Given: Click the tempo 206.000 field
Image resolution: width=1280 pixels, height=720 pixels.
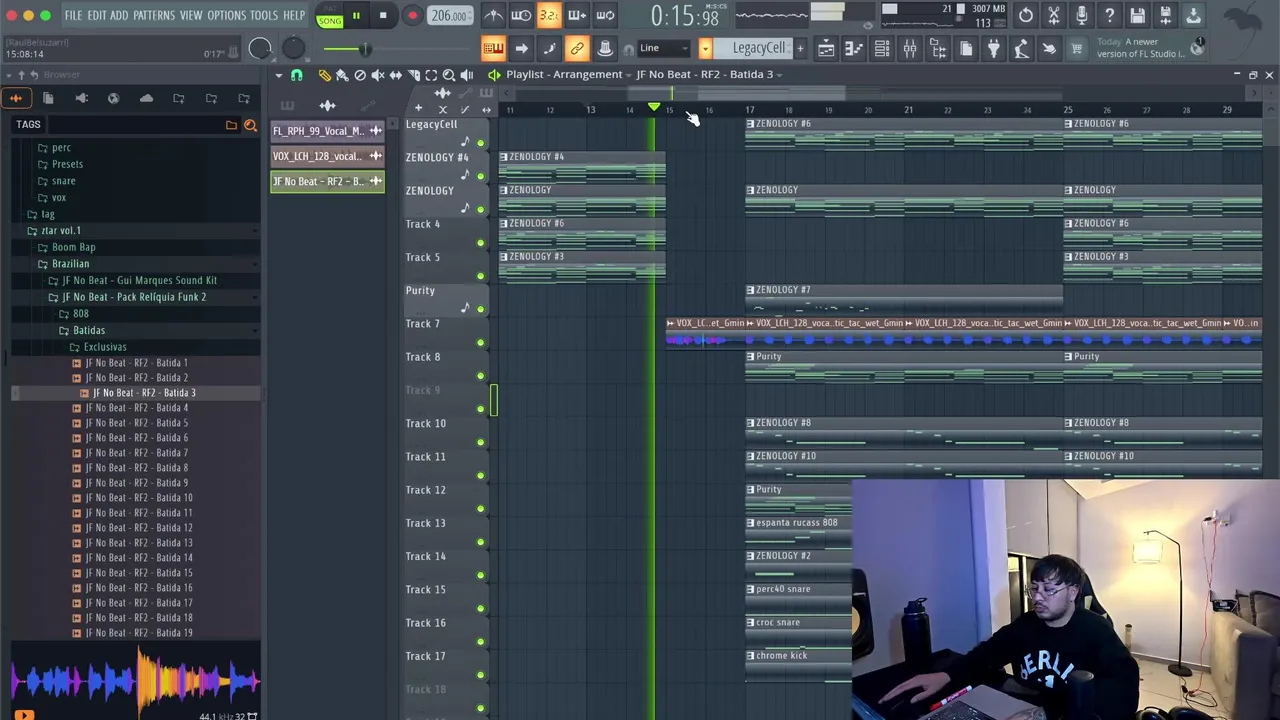Looking at the screenshot, I should pos(449,16).
